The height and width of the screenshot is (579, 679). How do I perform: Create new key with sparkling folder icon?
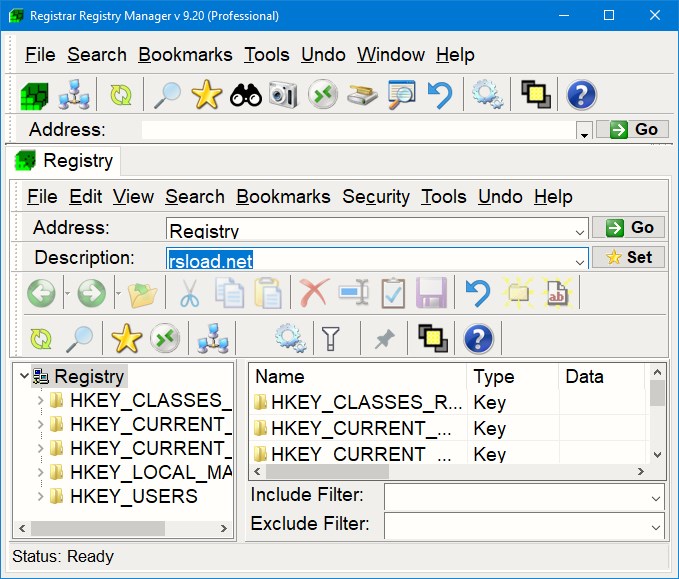coord(517,293)
